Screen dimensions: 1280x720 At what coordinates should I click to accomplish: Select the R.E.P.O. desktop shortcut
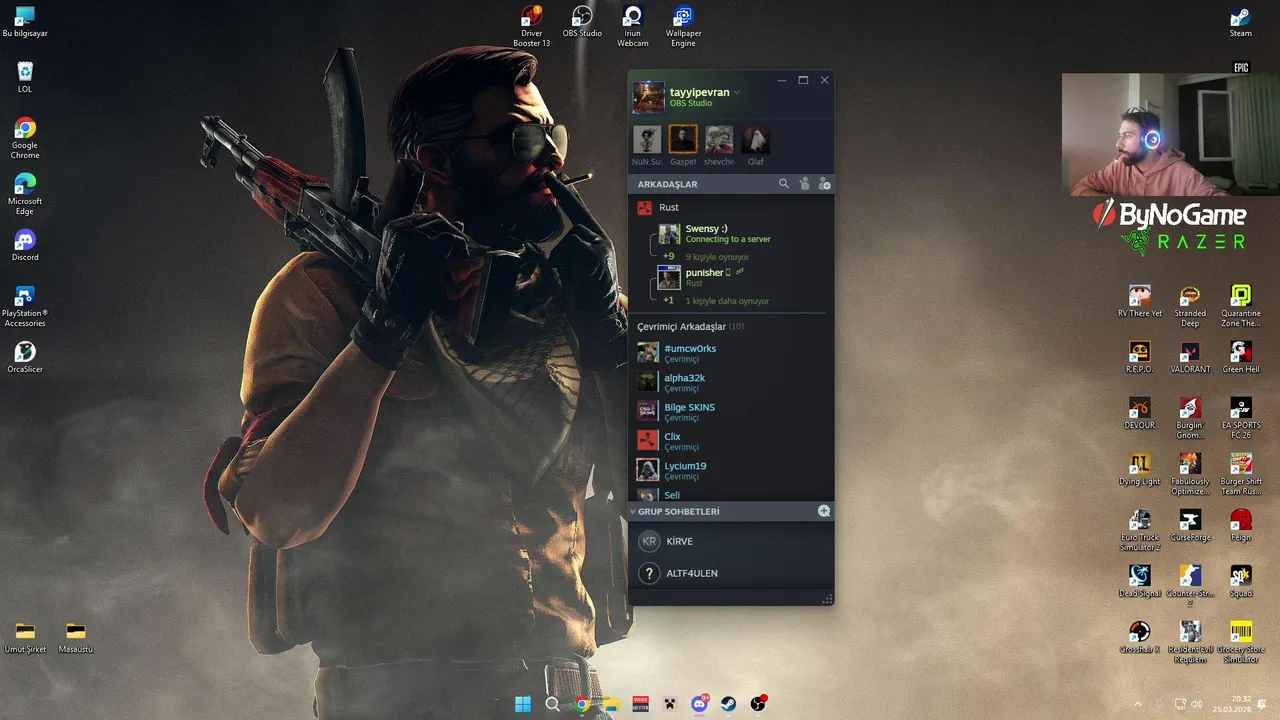[1139, 357]
